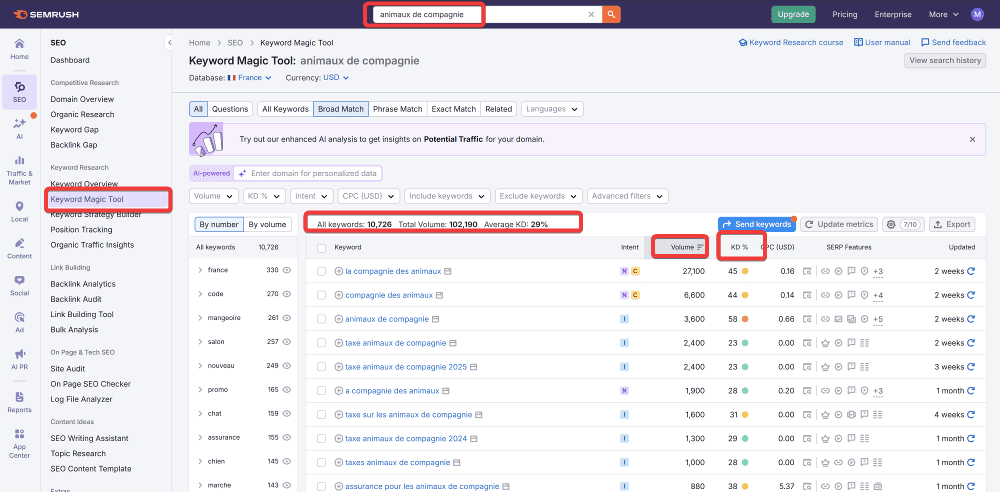Select the Questions tab
The image size is (1000, 492).
[230, 109]
